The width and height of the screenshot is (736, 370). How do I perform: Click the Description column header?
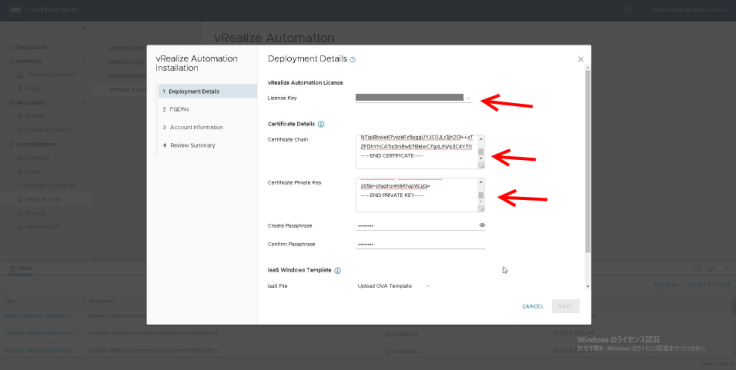101,301
